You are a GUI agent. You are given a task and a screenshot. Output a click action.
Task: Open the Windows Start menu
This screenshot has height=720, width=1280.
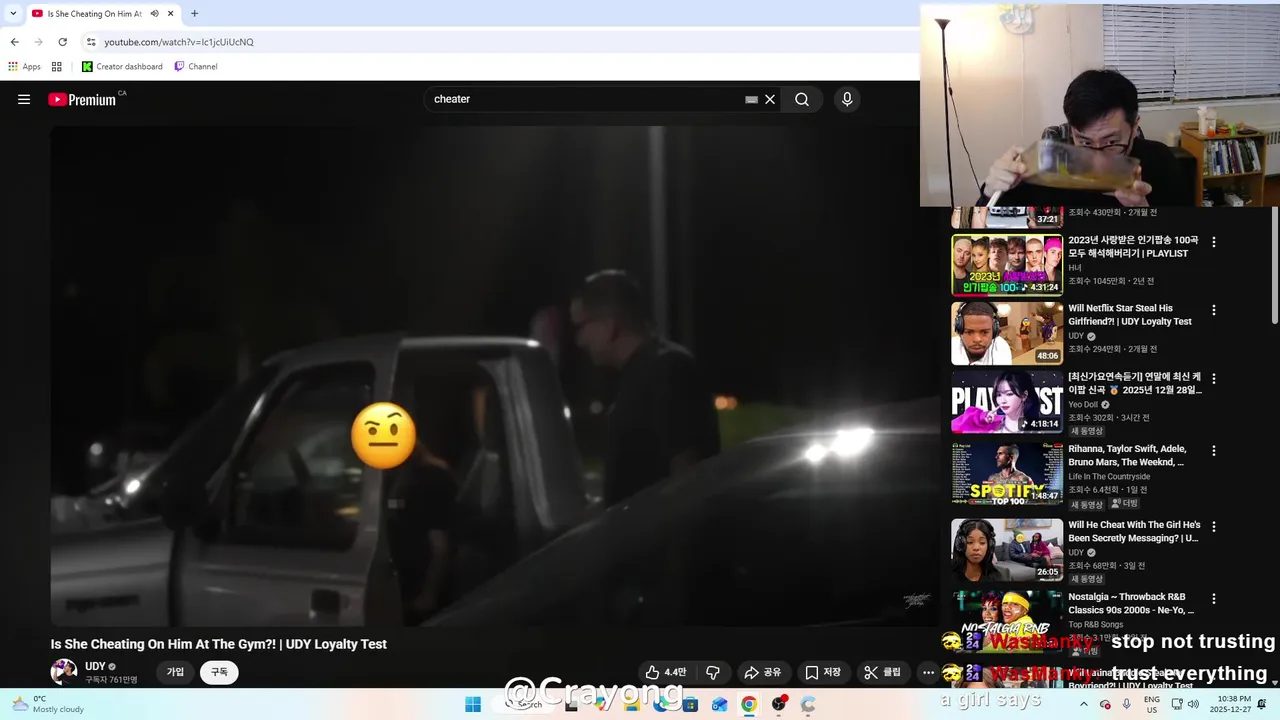(x=473, y=704)
